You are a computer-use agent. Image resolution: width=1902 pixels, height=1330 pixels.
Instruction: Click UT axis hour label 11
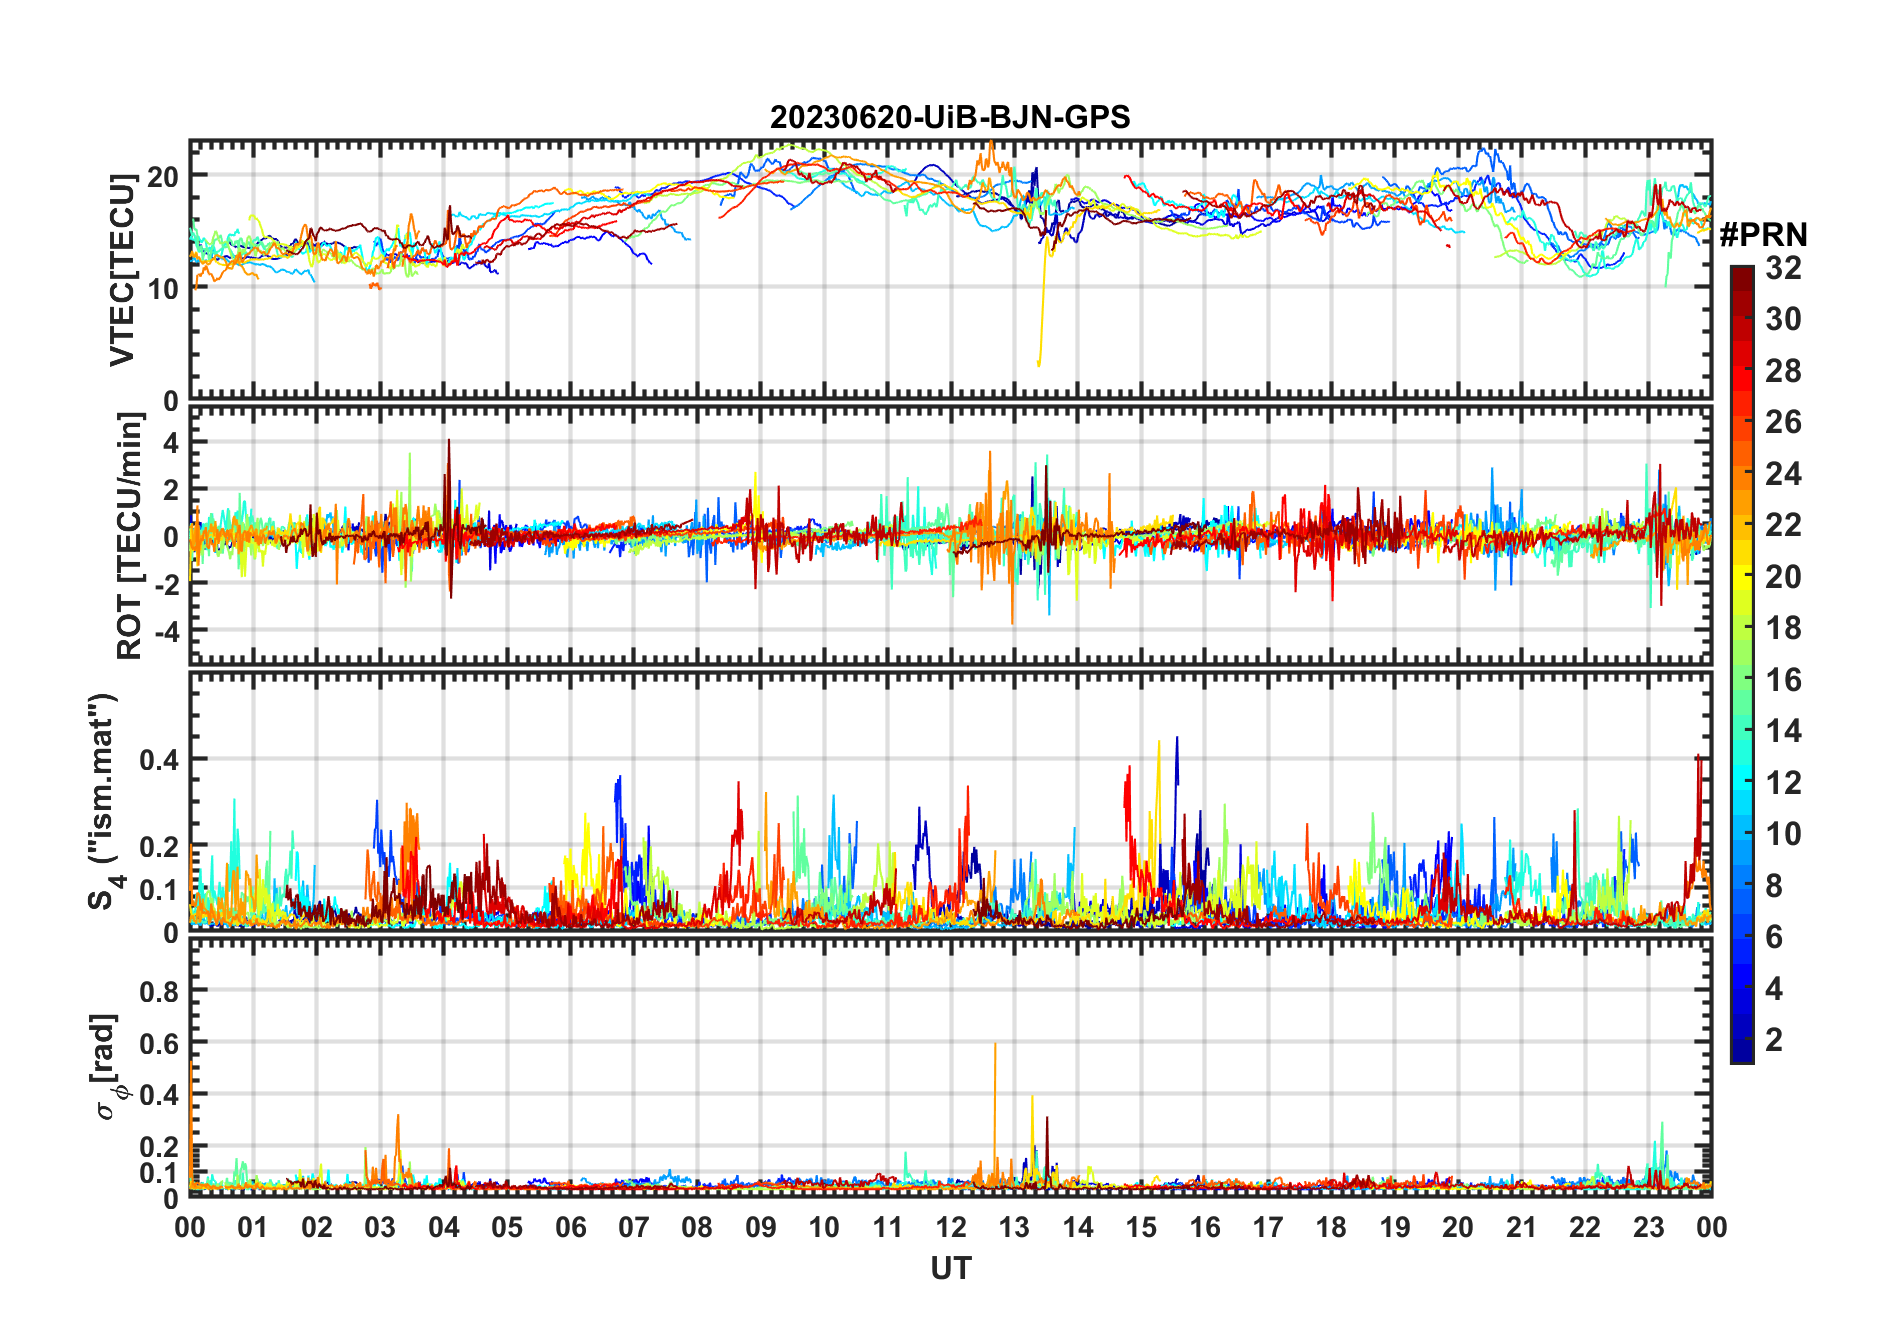(888, 1227)
